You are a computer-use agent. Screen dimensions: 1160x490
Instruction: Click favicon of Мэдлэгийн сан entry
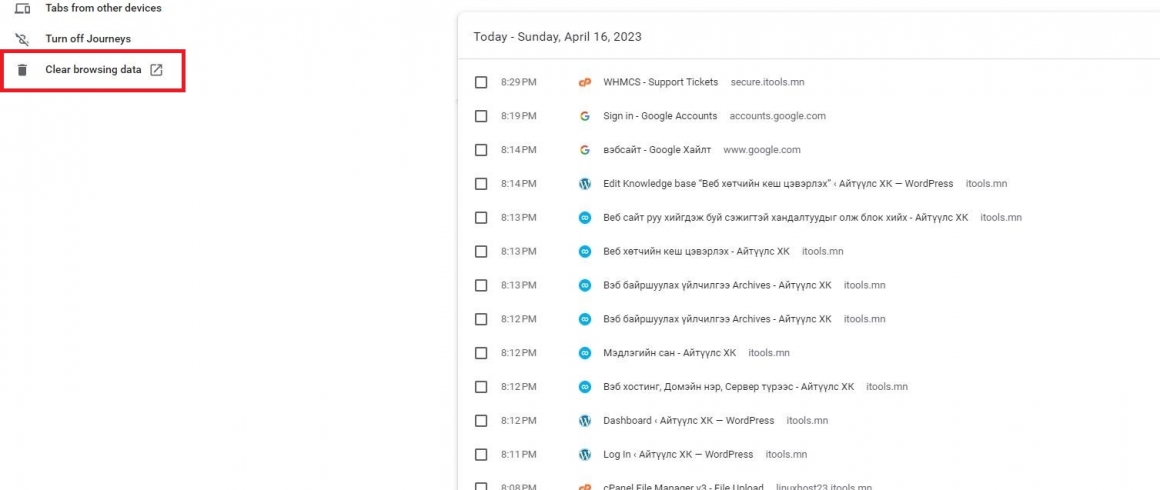click(584, 353)
